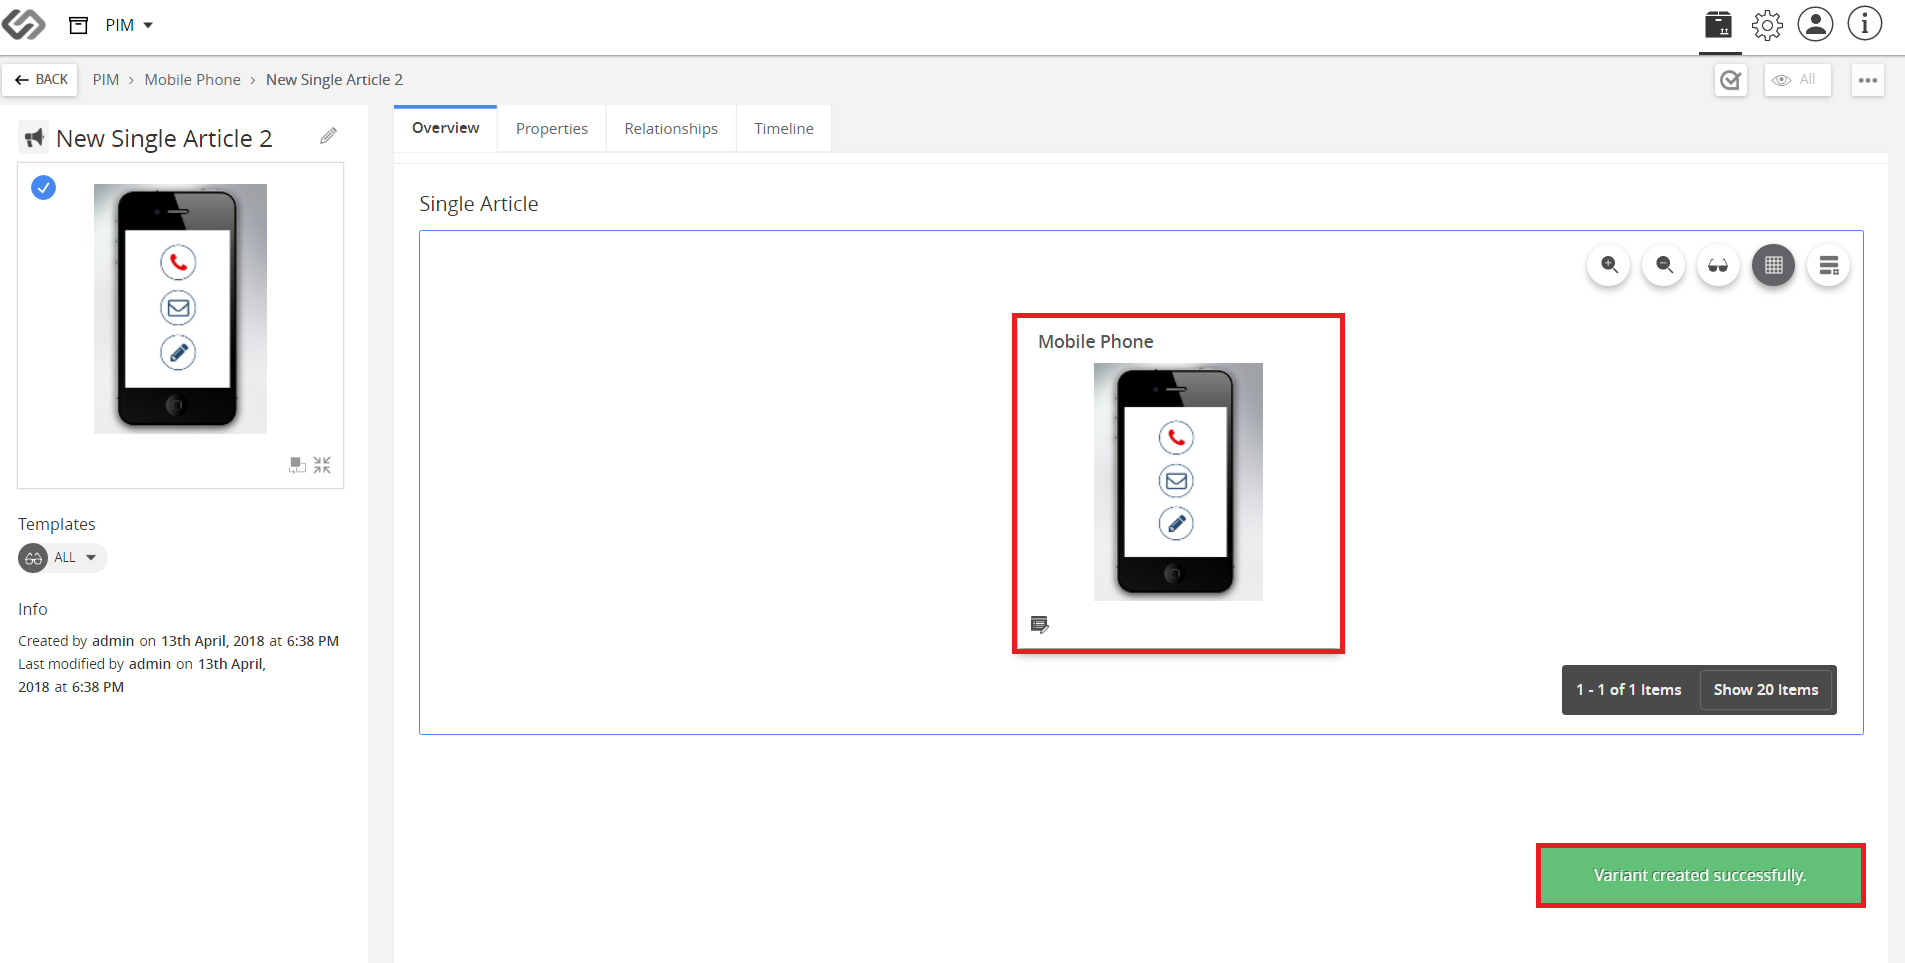Screen dimensions: 1905x963
Task: Click New Single Article 2 breadcrumb
Action: pos(334,80)
